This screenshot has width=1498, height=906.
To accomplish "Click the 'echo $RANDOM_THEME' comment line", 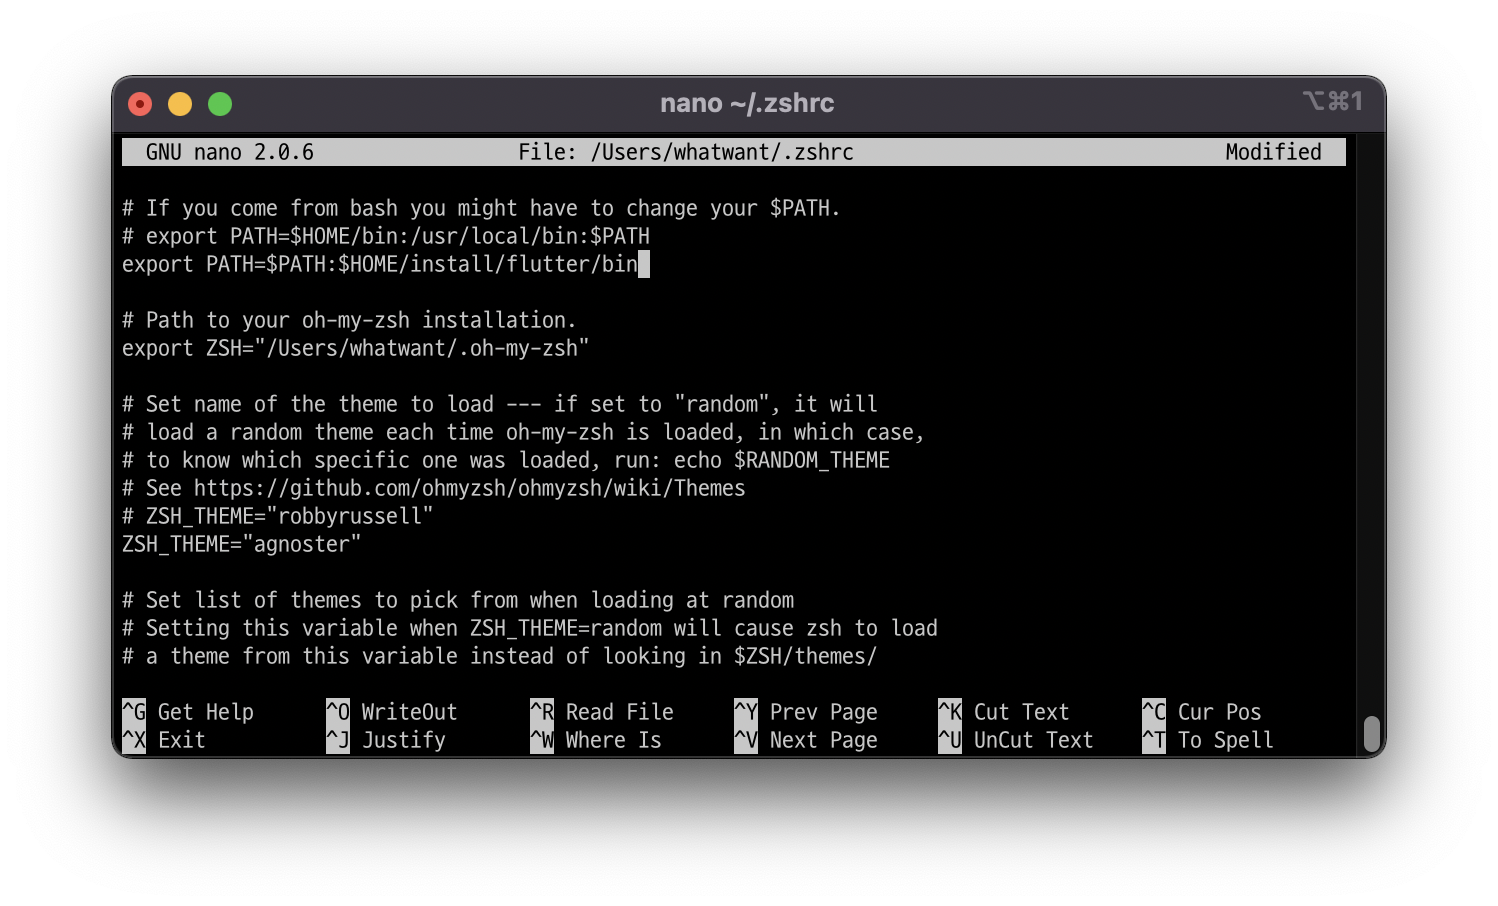I will pyautogui.click(x=506, y=460).
